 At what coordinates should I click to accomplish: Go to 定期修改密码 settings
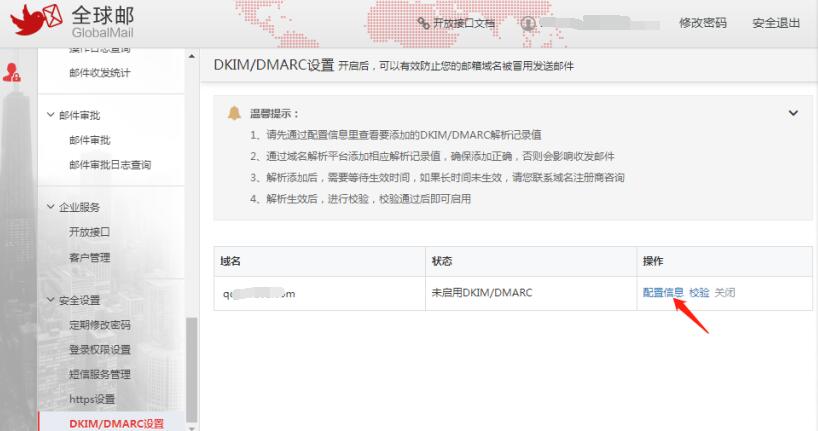pyautogui.click(x=99, y=325)
